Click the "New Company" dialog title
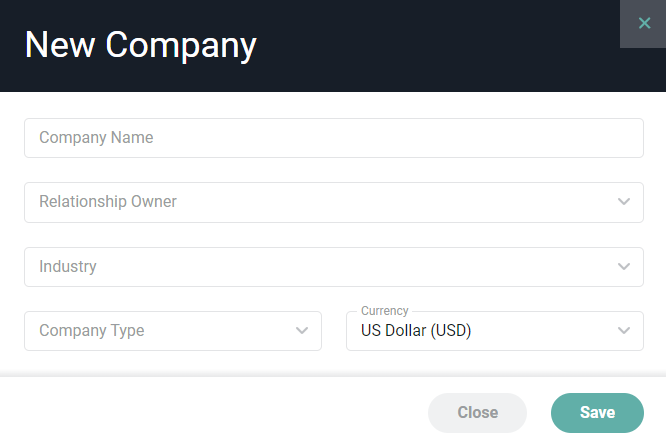 click(140, 45)
